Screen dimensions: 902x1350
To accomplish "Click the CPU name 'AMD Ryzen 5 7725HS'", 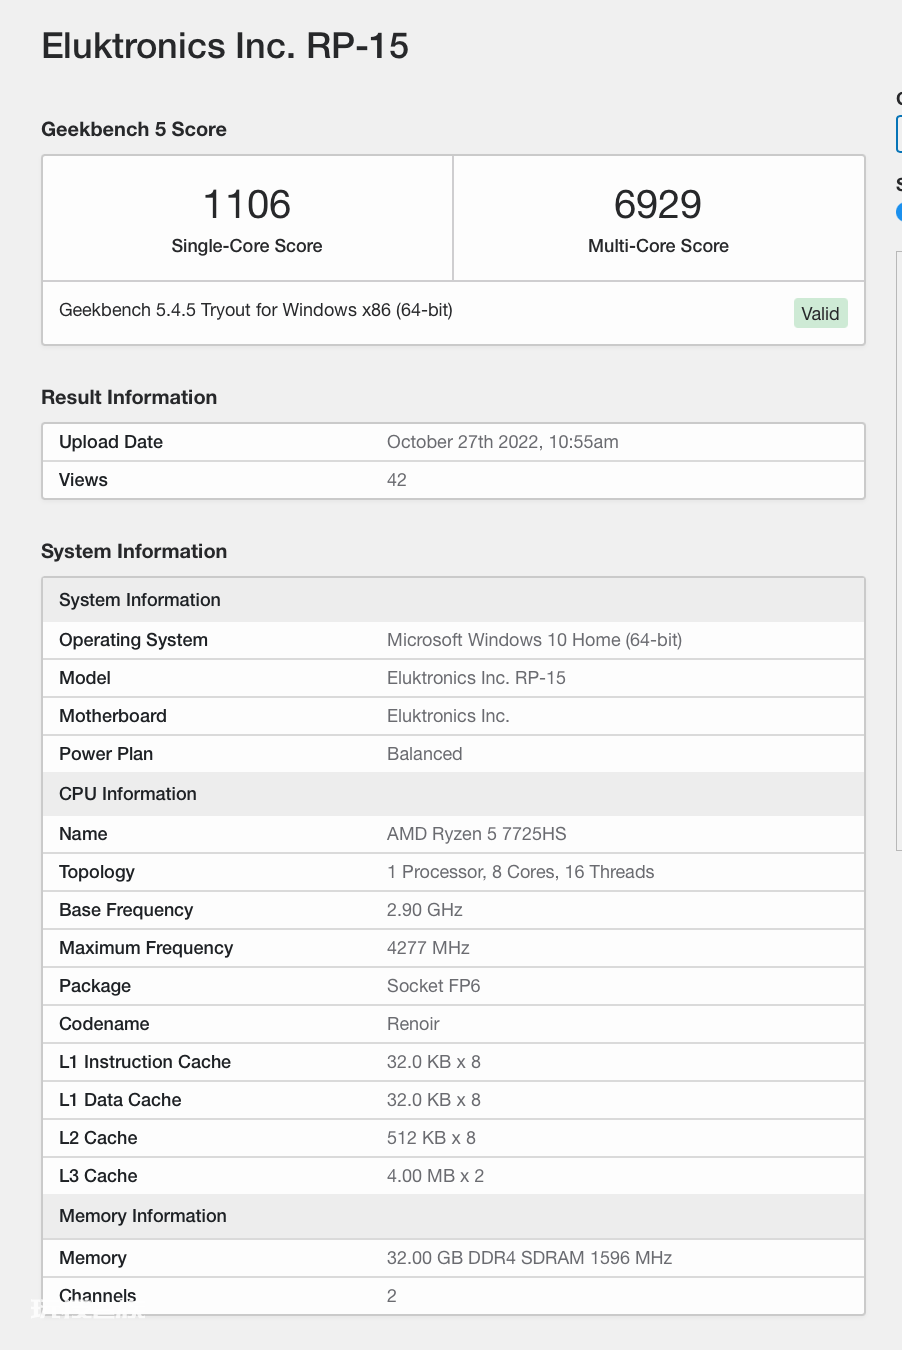I will pos(477,834).
